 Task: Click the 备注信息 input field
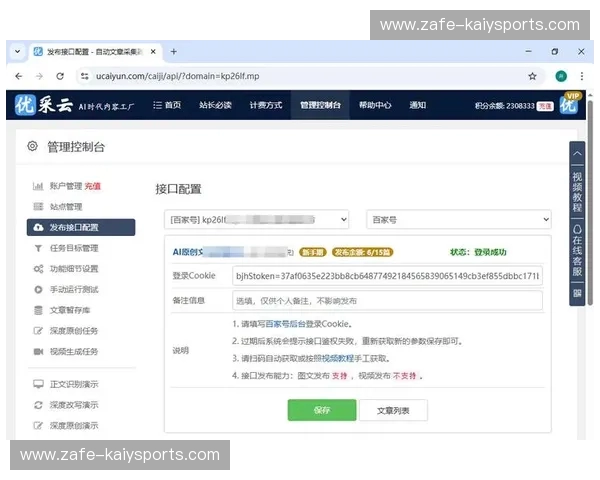pos(387,300)
